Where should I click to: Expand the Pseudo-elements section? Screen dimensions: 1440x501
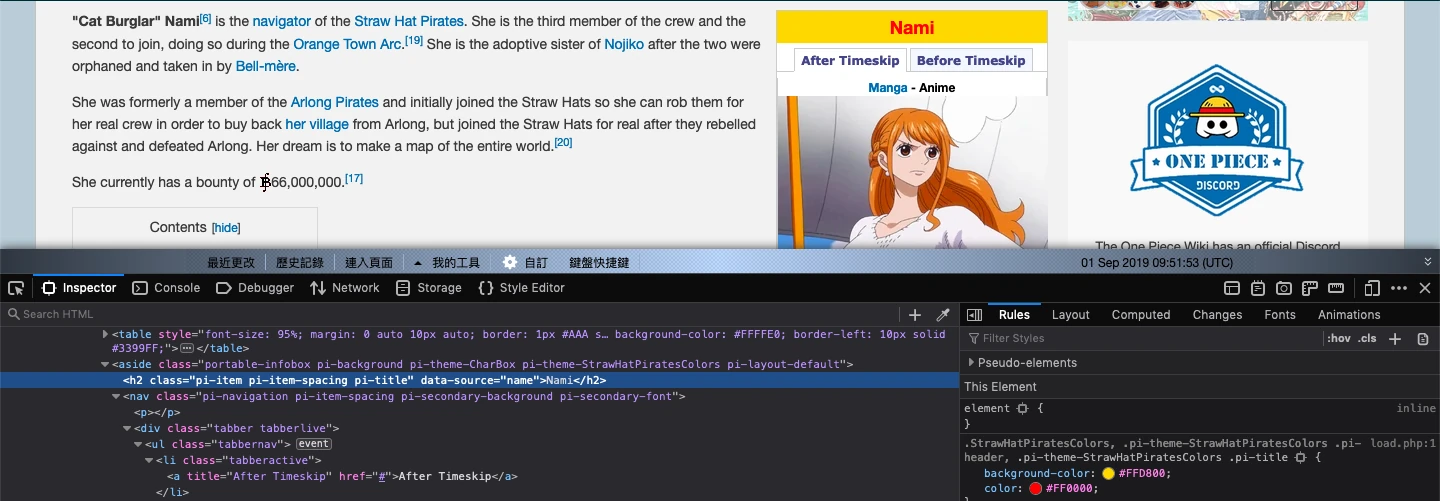[971, 363]
